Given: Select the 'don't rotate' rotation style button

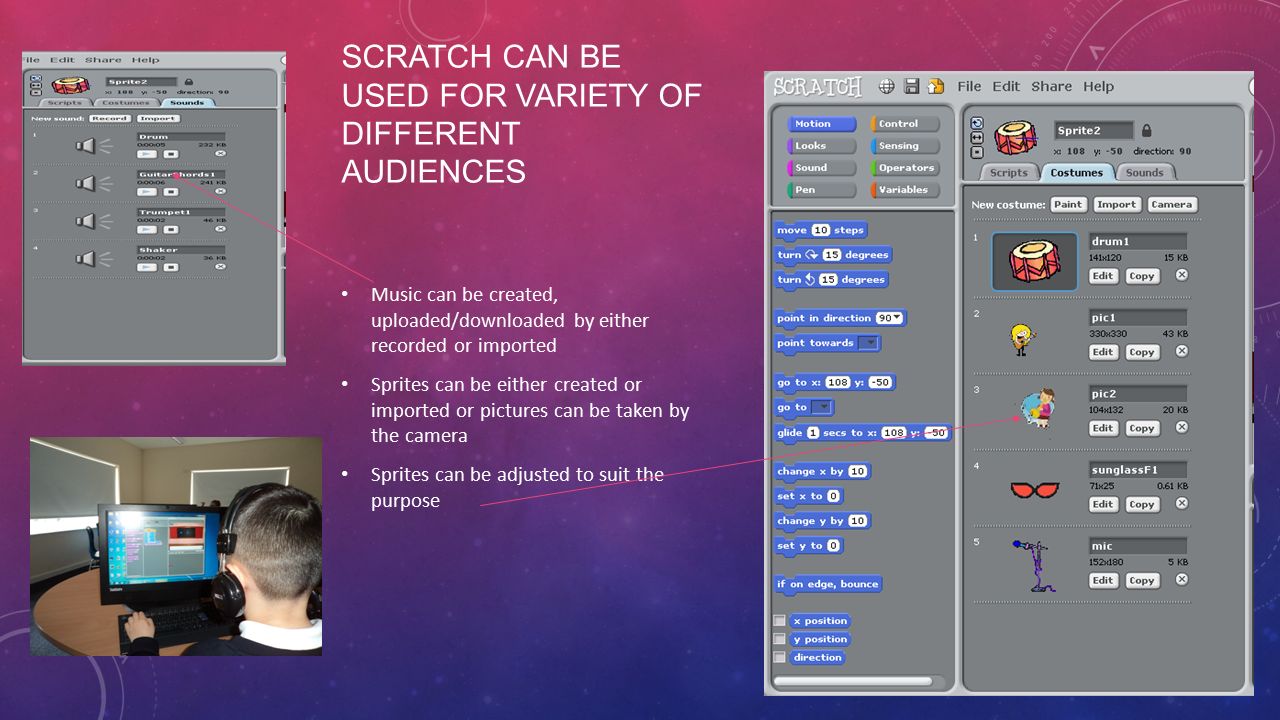Looking at the screenshot, I should click(x=977, y=152).
